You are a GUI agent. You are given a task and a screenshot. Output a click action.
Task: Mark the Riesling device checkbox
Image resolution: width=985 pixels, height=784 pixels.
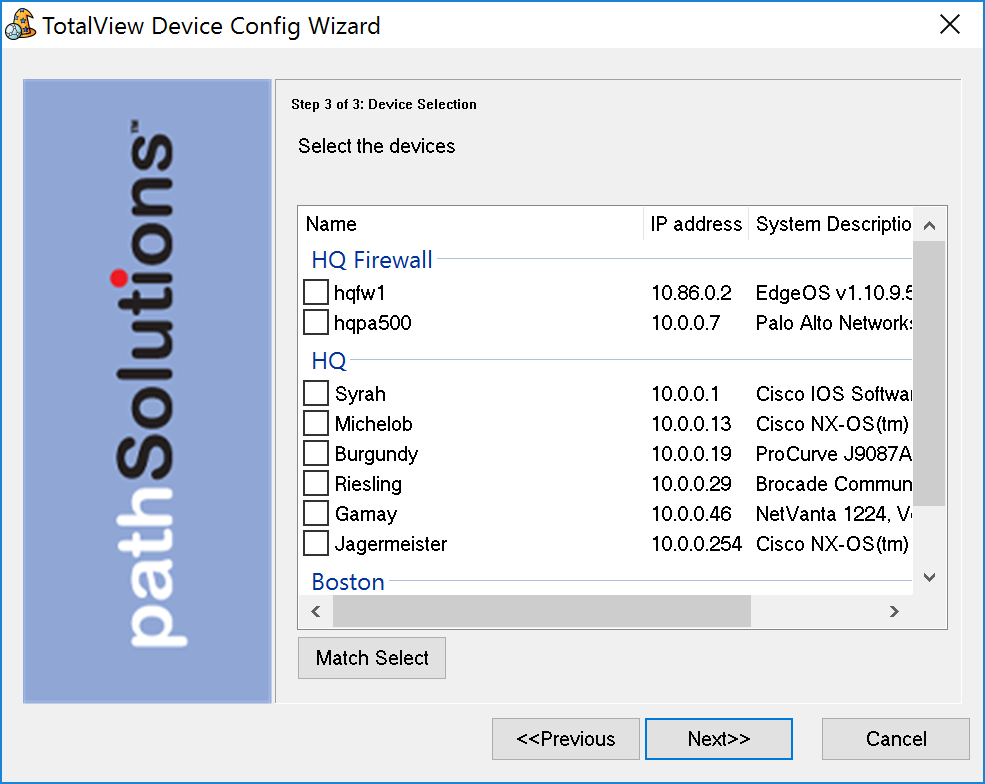(x=316, y=484)
